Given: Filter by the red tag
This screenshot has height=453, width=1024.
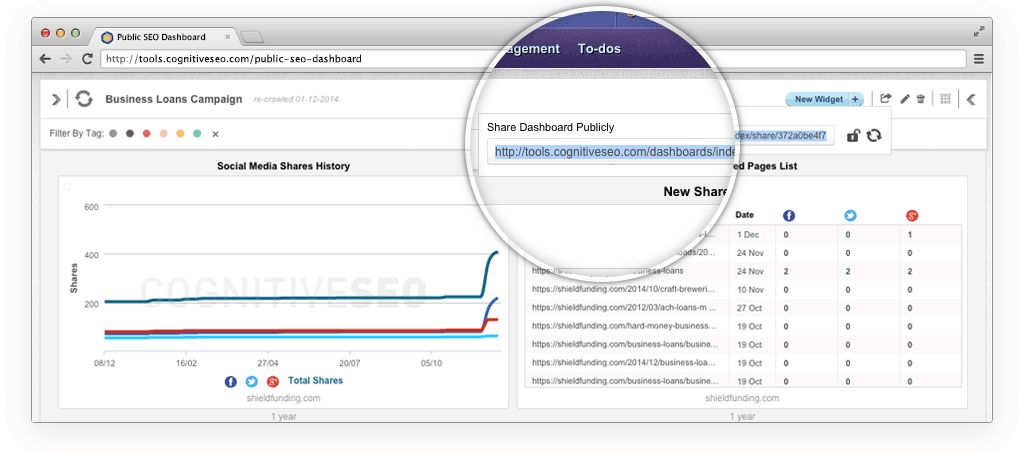Looking at the screenshot, I should pyautogui.click(x=147, y=134).
